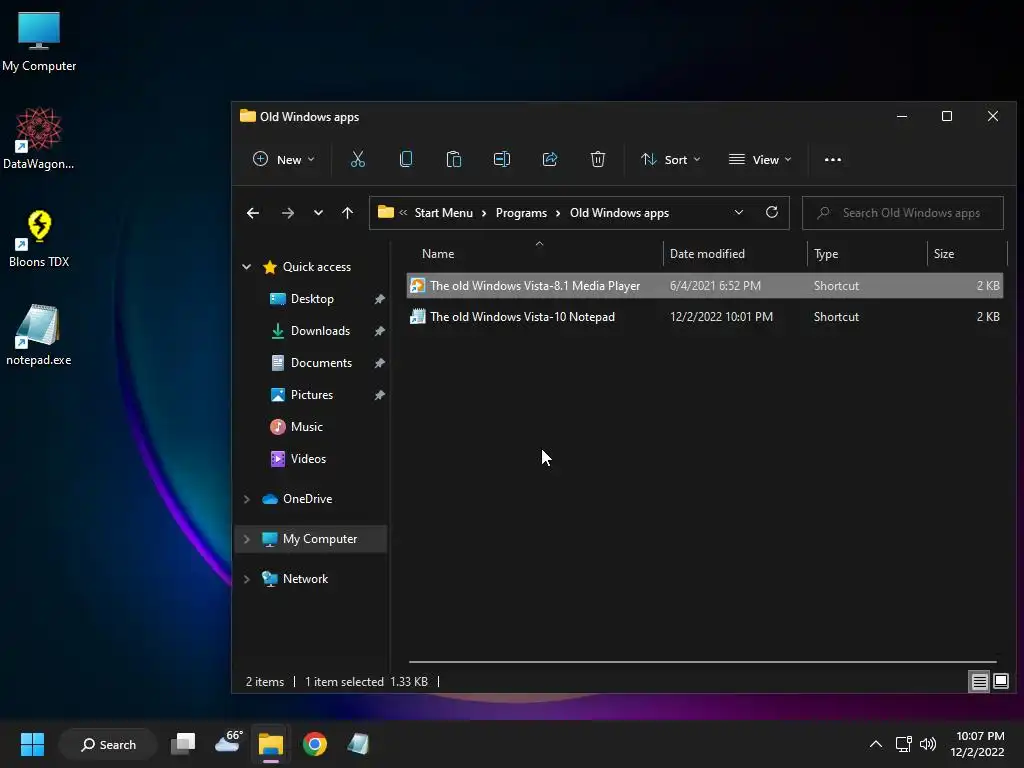
Task: Click the horizontal scrollbar in file list
Action: [703, 662]
